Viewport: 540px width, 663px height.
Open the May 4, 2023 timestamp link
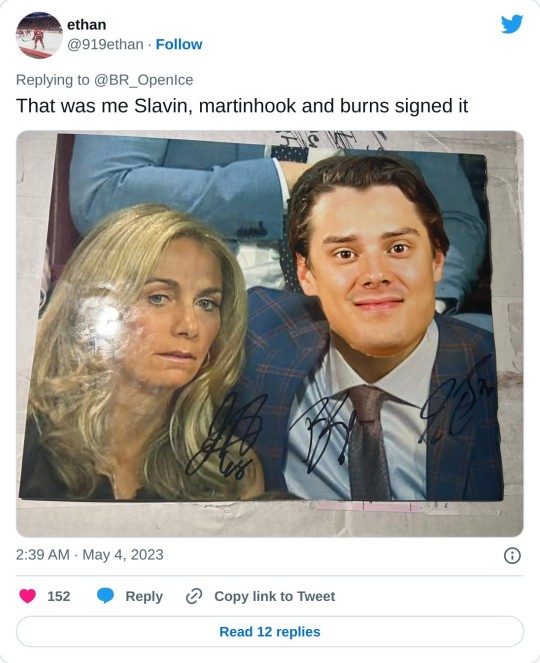[123, 554]
